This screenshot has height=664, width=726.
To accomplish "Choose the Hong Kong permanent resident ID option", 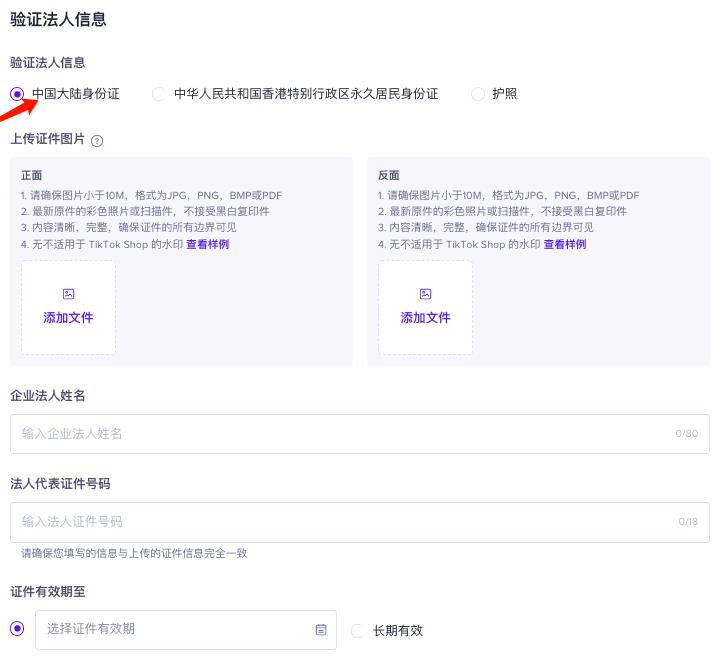I will [158, 94].
